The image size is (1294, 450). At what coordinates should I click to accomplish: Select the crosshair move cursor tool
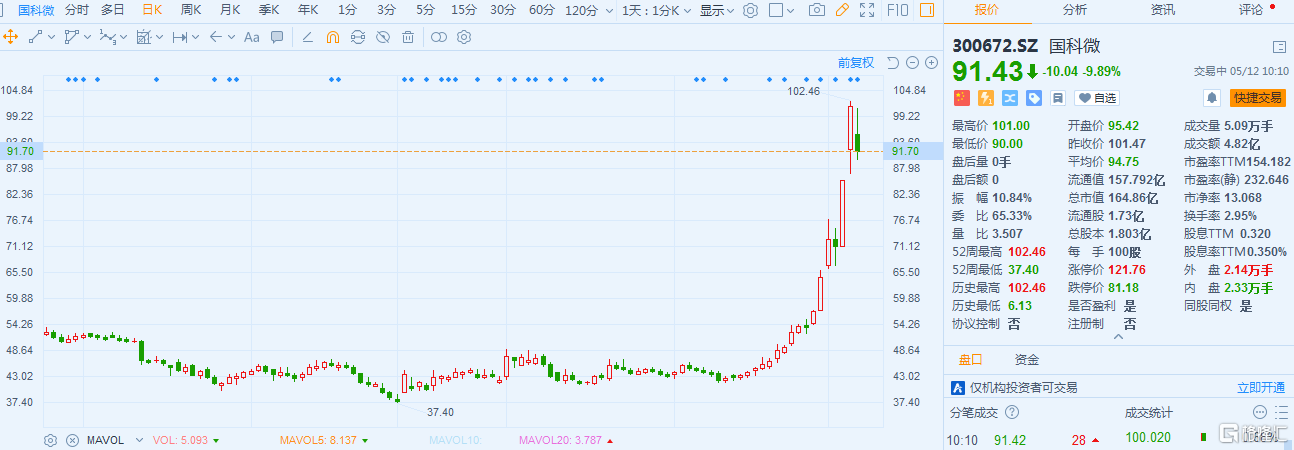(x=11, y=37)
